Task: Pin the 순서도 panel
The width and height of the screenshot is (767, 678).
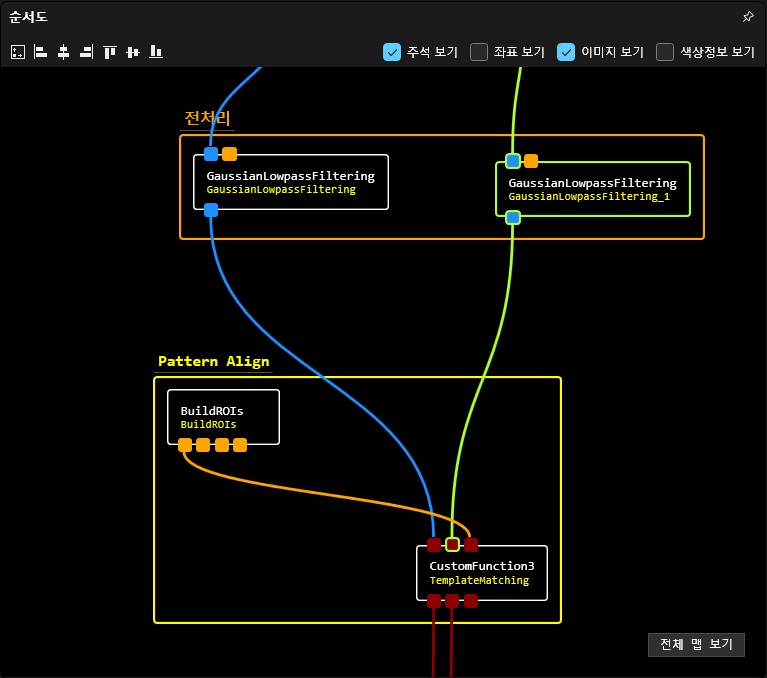Action: pos(747,17)
